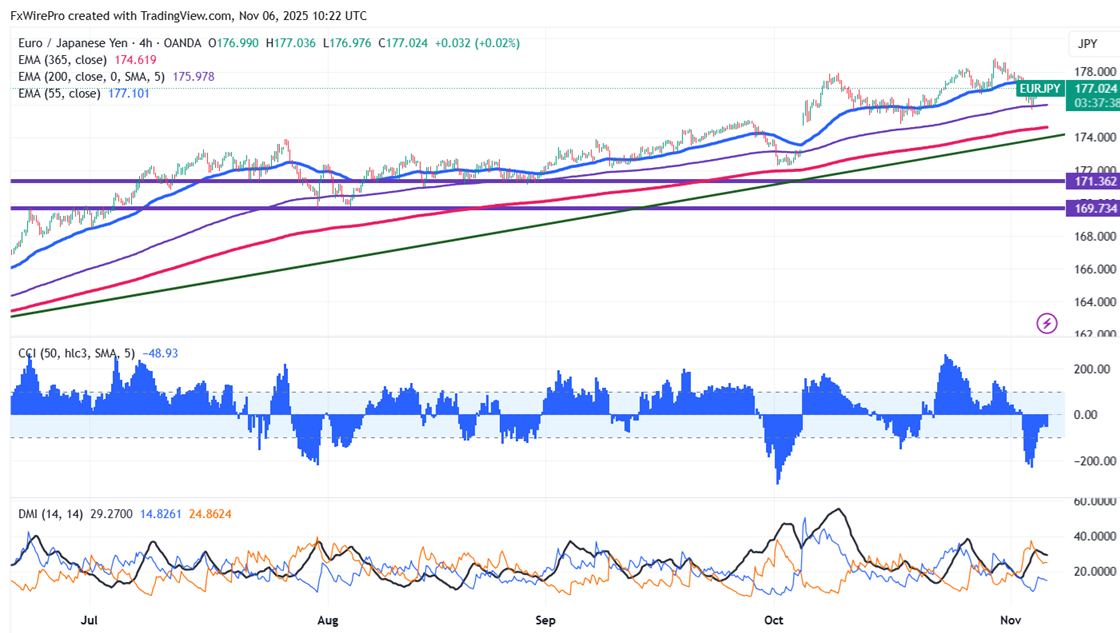Click the DMI value 14.8261

[x=161, y=514]
